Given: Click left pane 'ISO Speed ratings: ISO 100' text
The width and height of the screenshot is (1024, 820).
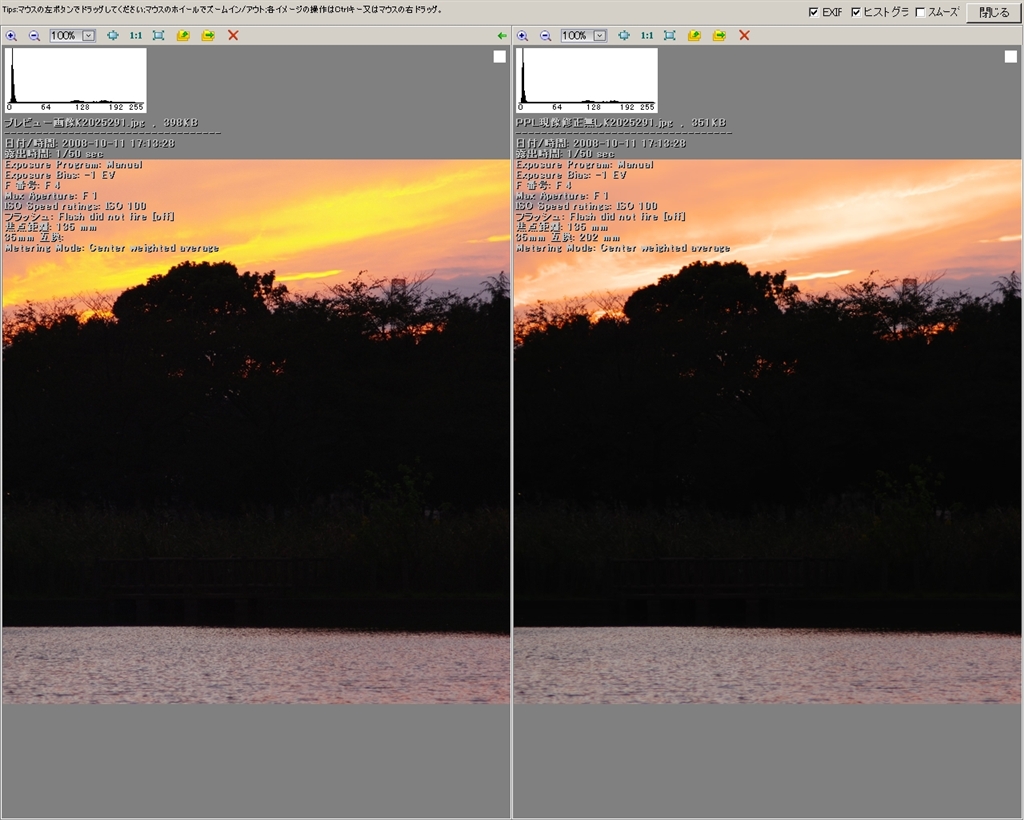Looking at the screenshot, I should pos(76,206).
